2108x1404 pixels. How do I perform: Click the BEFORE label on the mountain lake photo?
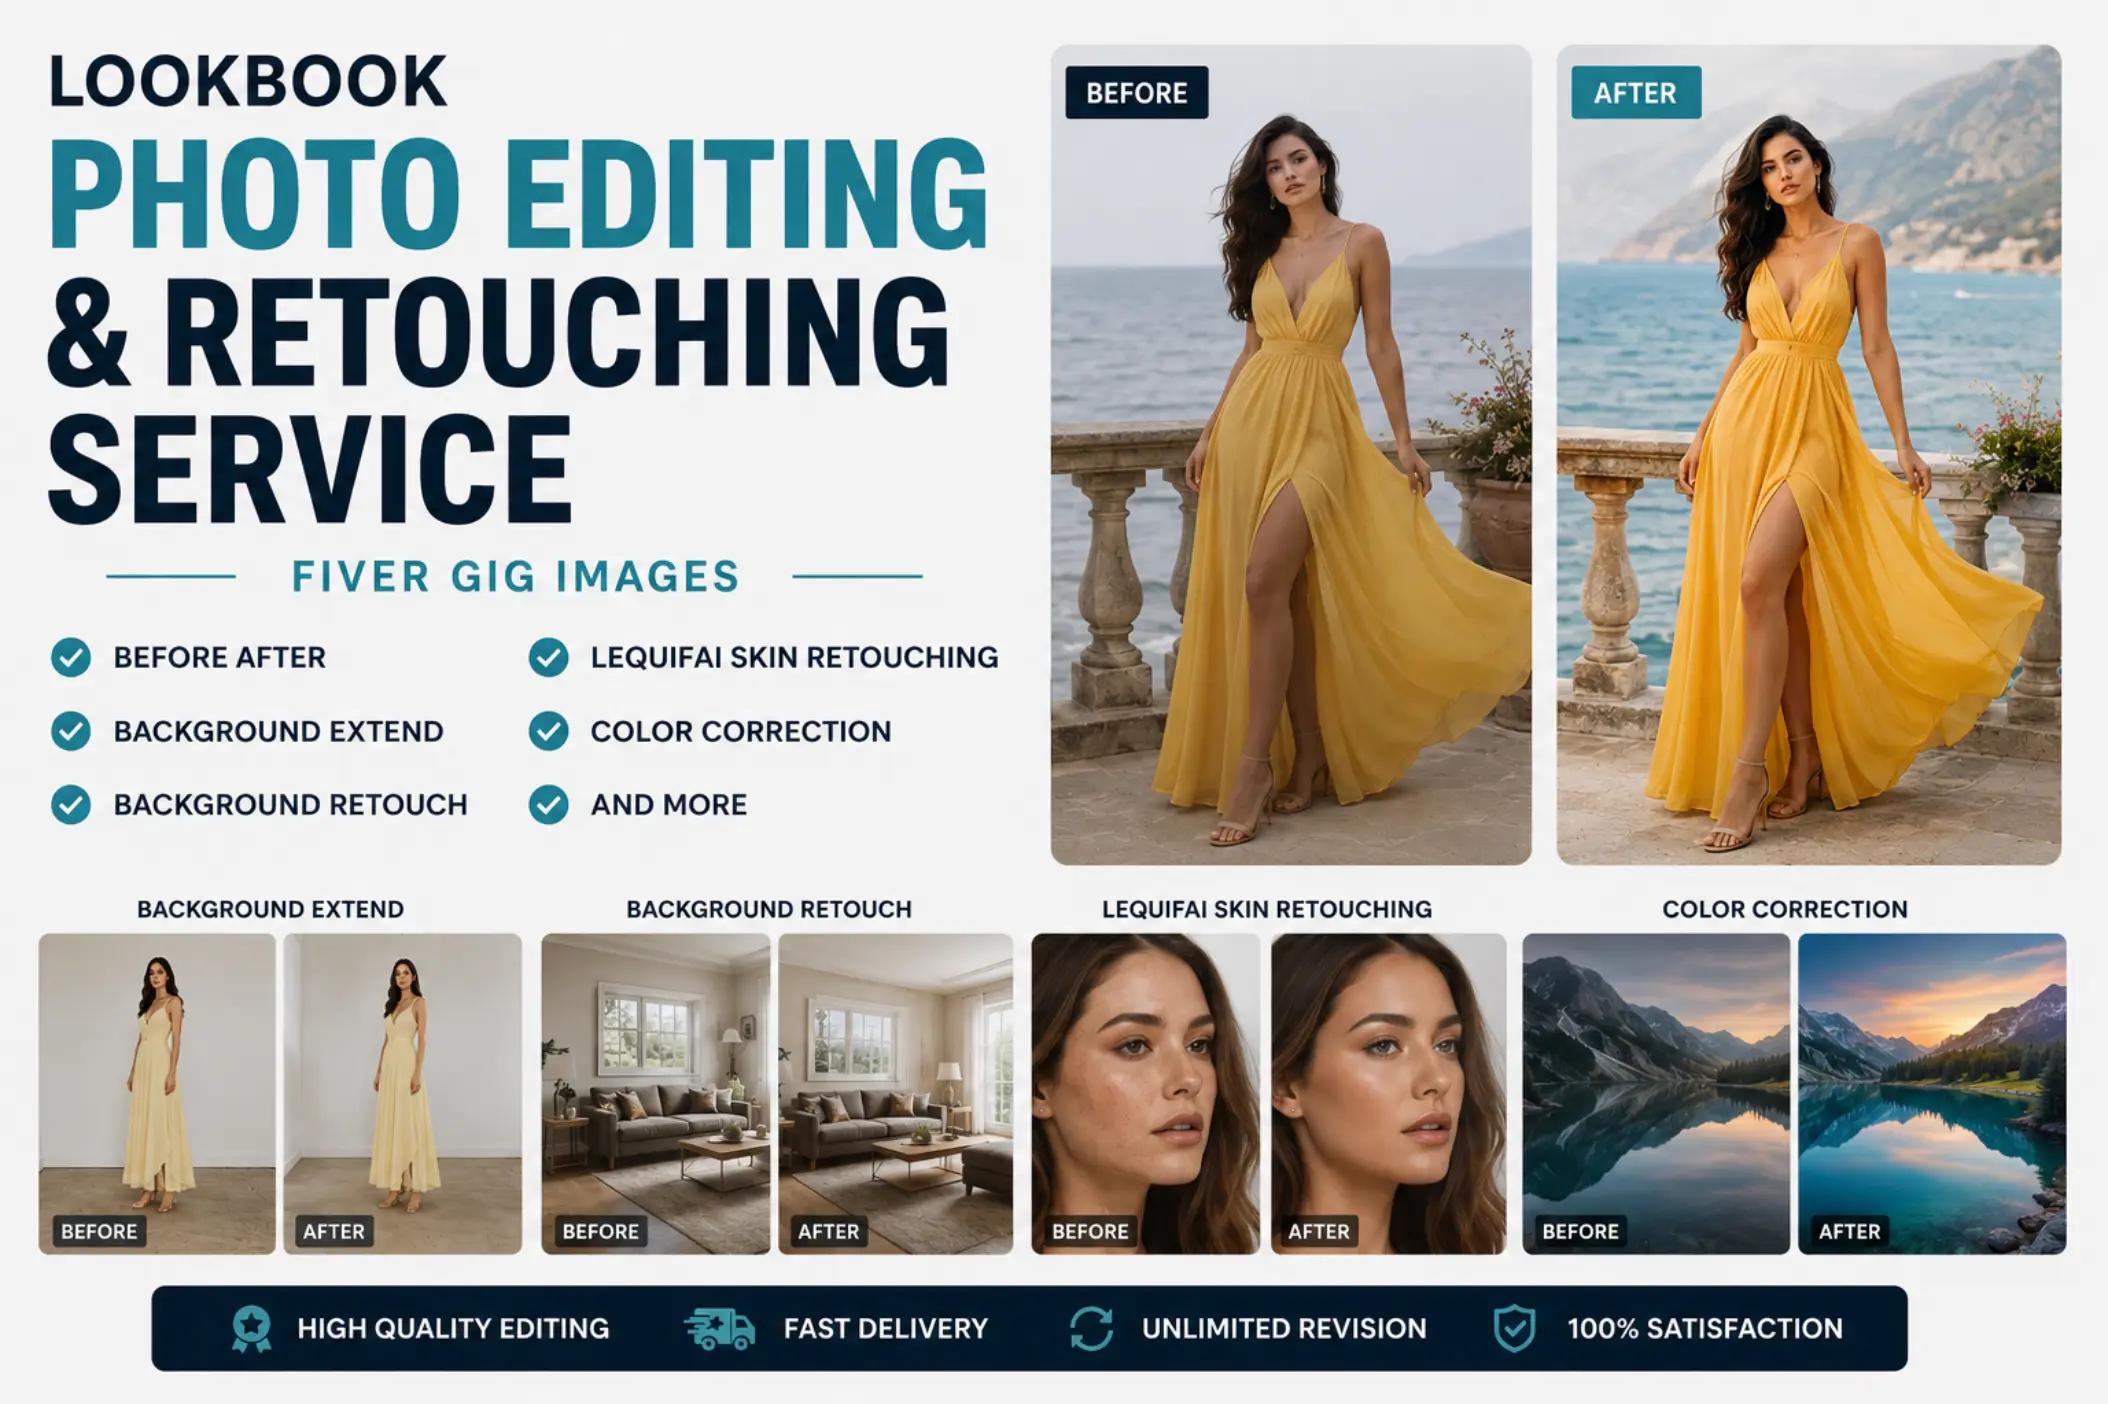pyautogui.click(x=1580, y=1231)
